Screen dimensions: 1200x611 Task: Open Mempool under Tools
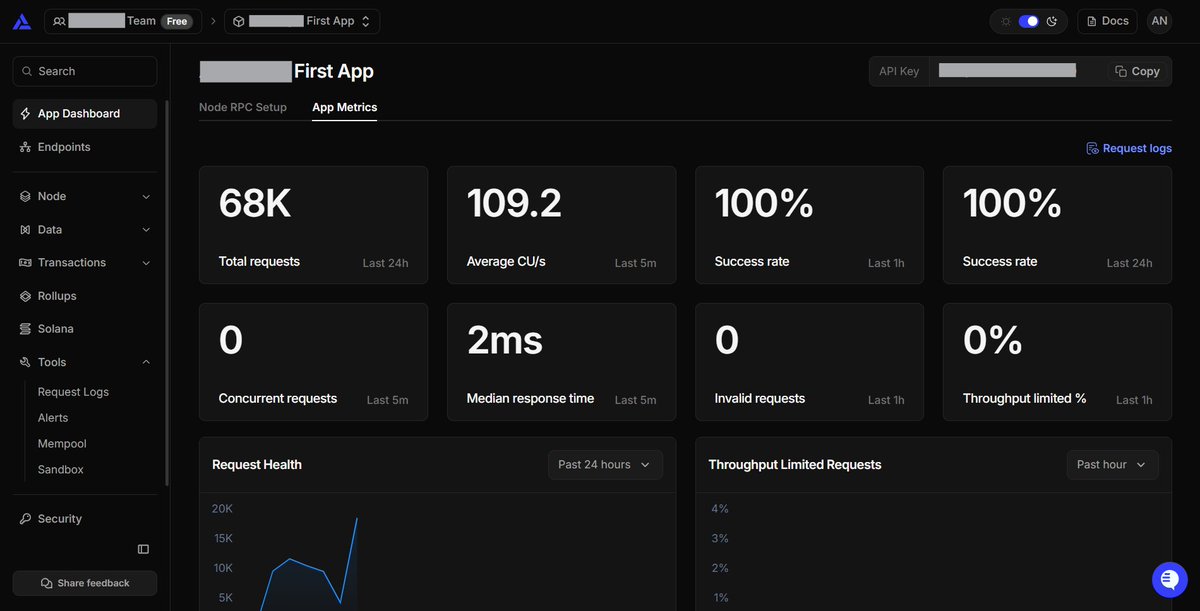(x=62, y=444)
